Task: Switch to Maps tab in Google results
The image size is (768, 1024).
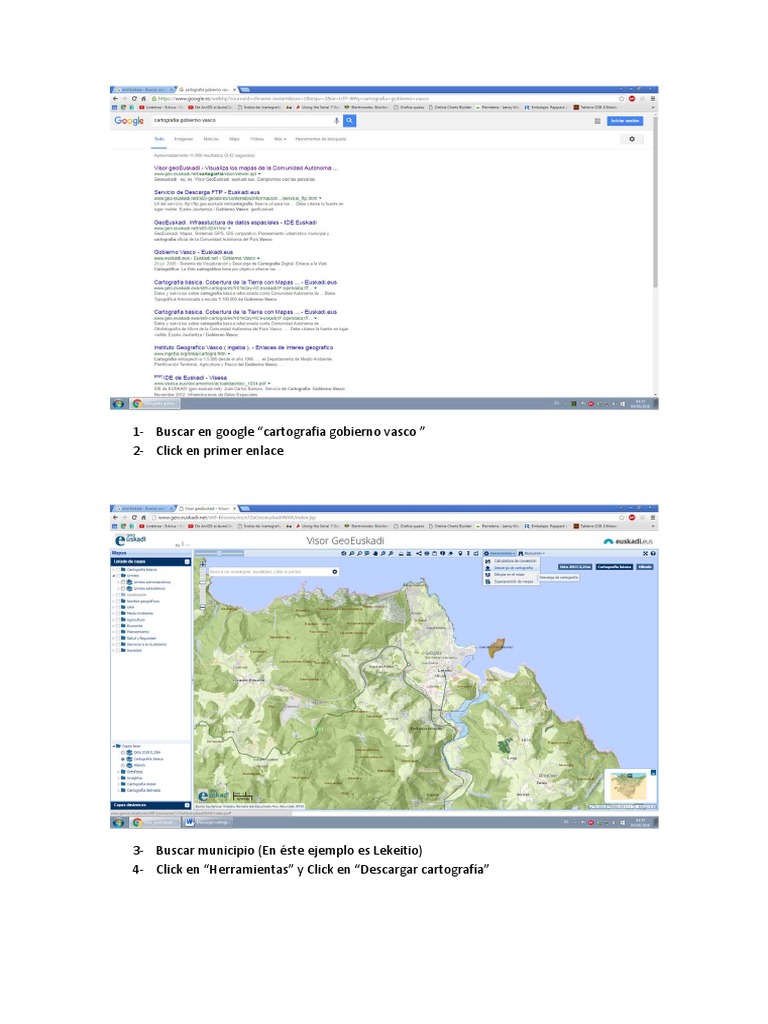Action: pyautogui.click(x=234, y=139)
